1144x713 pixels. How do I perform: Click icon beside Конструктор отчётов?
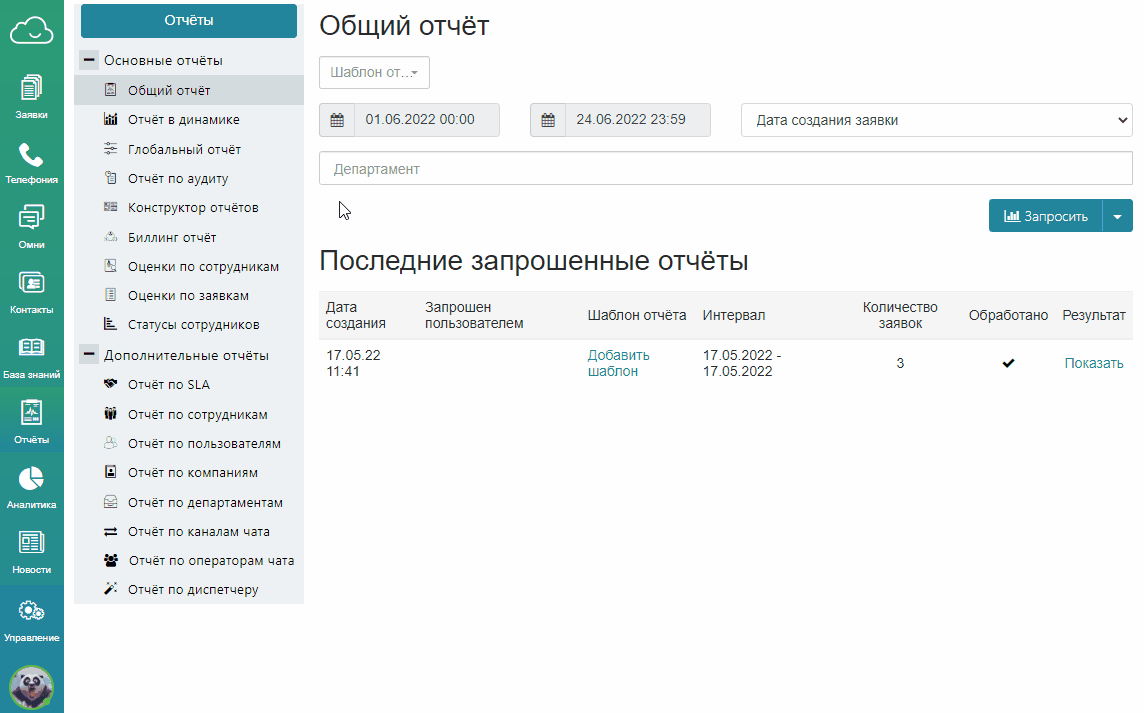[110, 207]
